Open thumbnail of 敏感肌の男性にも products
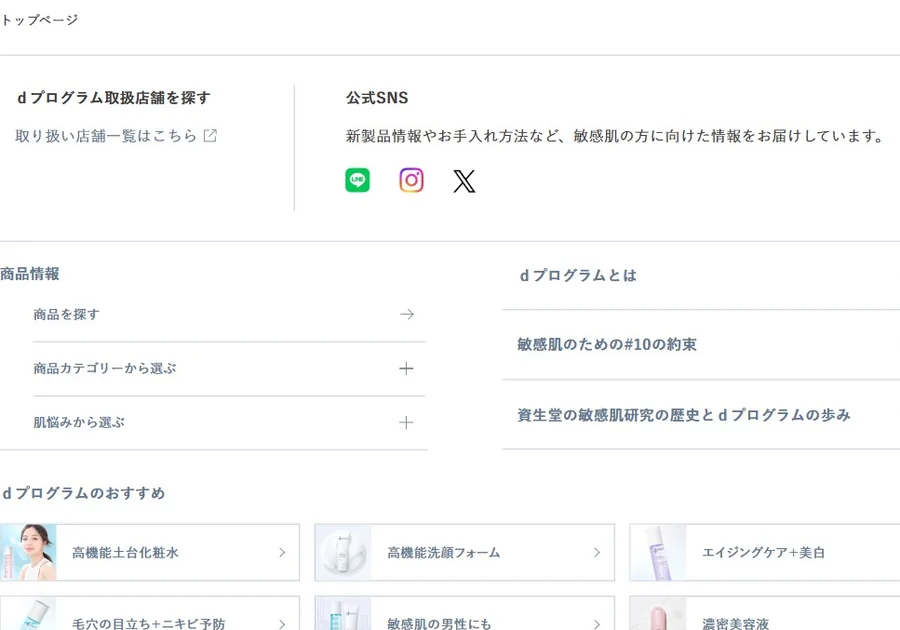This screenshot has height=630, width=900. click(343, 614)
